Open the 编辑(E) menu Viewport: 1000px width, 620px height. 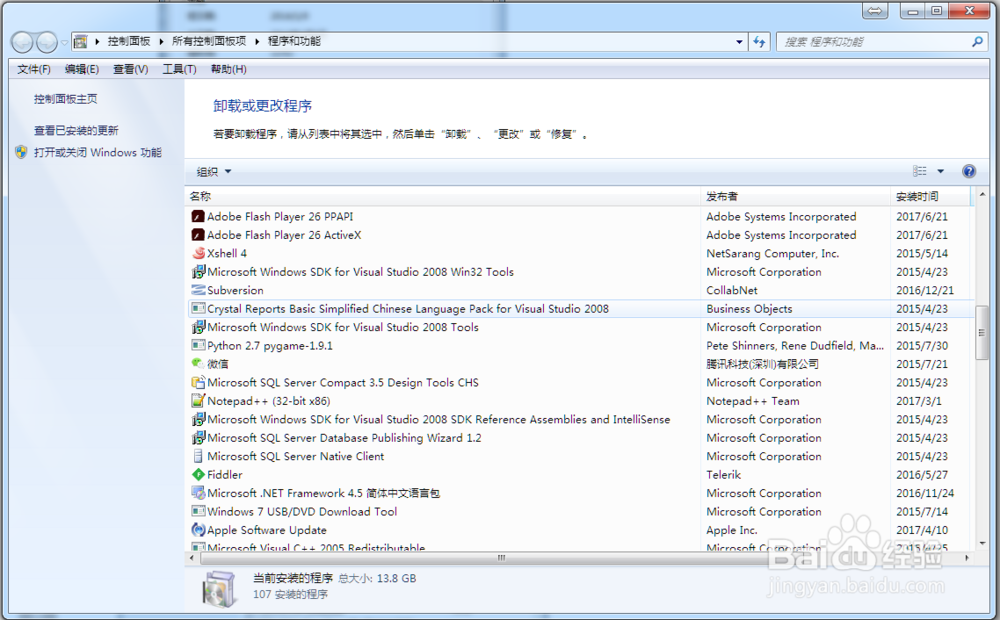tap(82, 69)
